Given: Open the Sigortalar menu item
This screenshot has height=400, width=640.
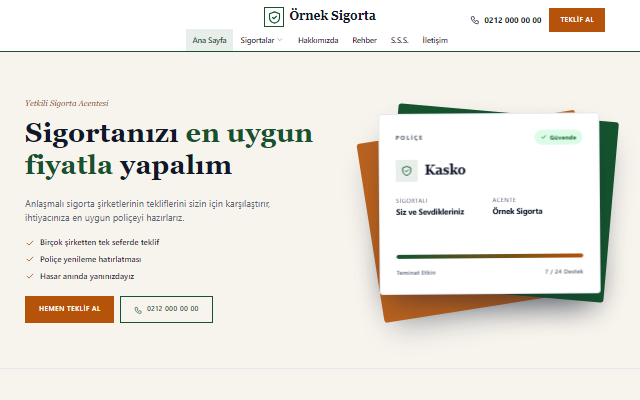Looking at the screenshot, I should click(x=262, y=40).
